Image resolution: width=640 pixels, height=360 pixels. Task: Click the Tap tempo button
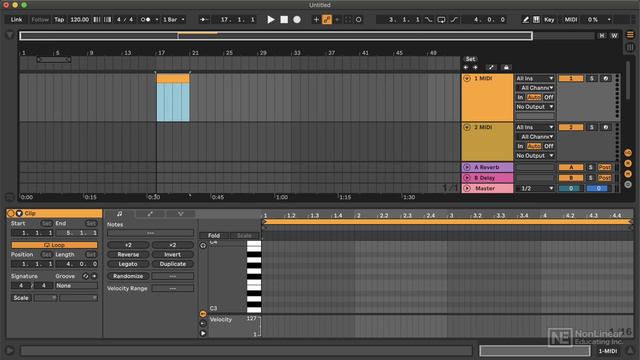point(59,20)
